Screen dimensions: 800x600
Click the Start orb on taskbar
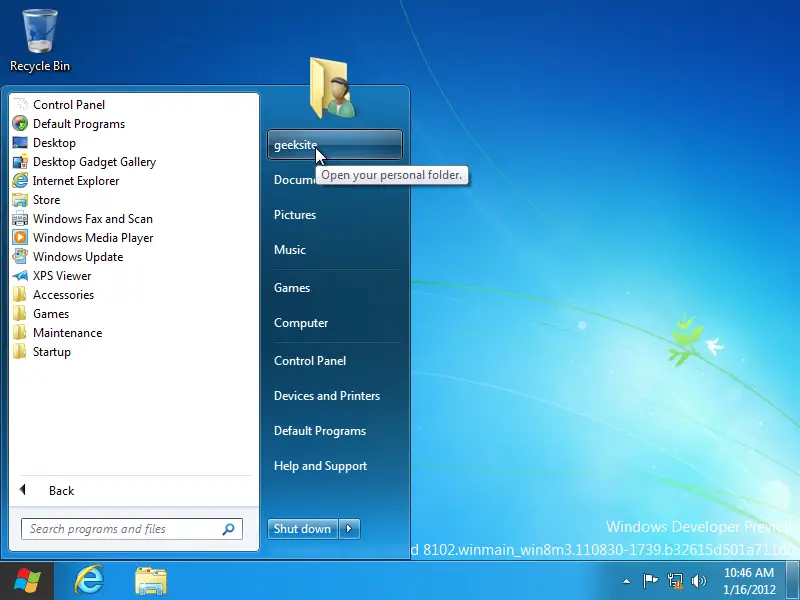[x=27, y=581]
